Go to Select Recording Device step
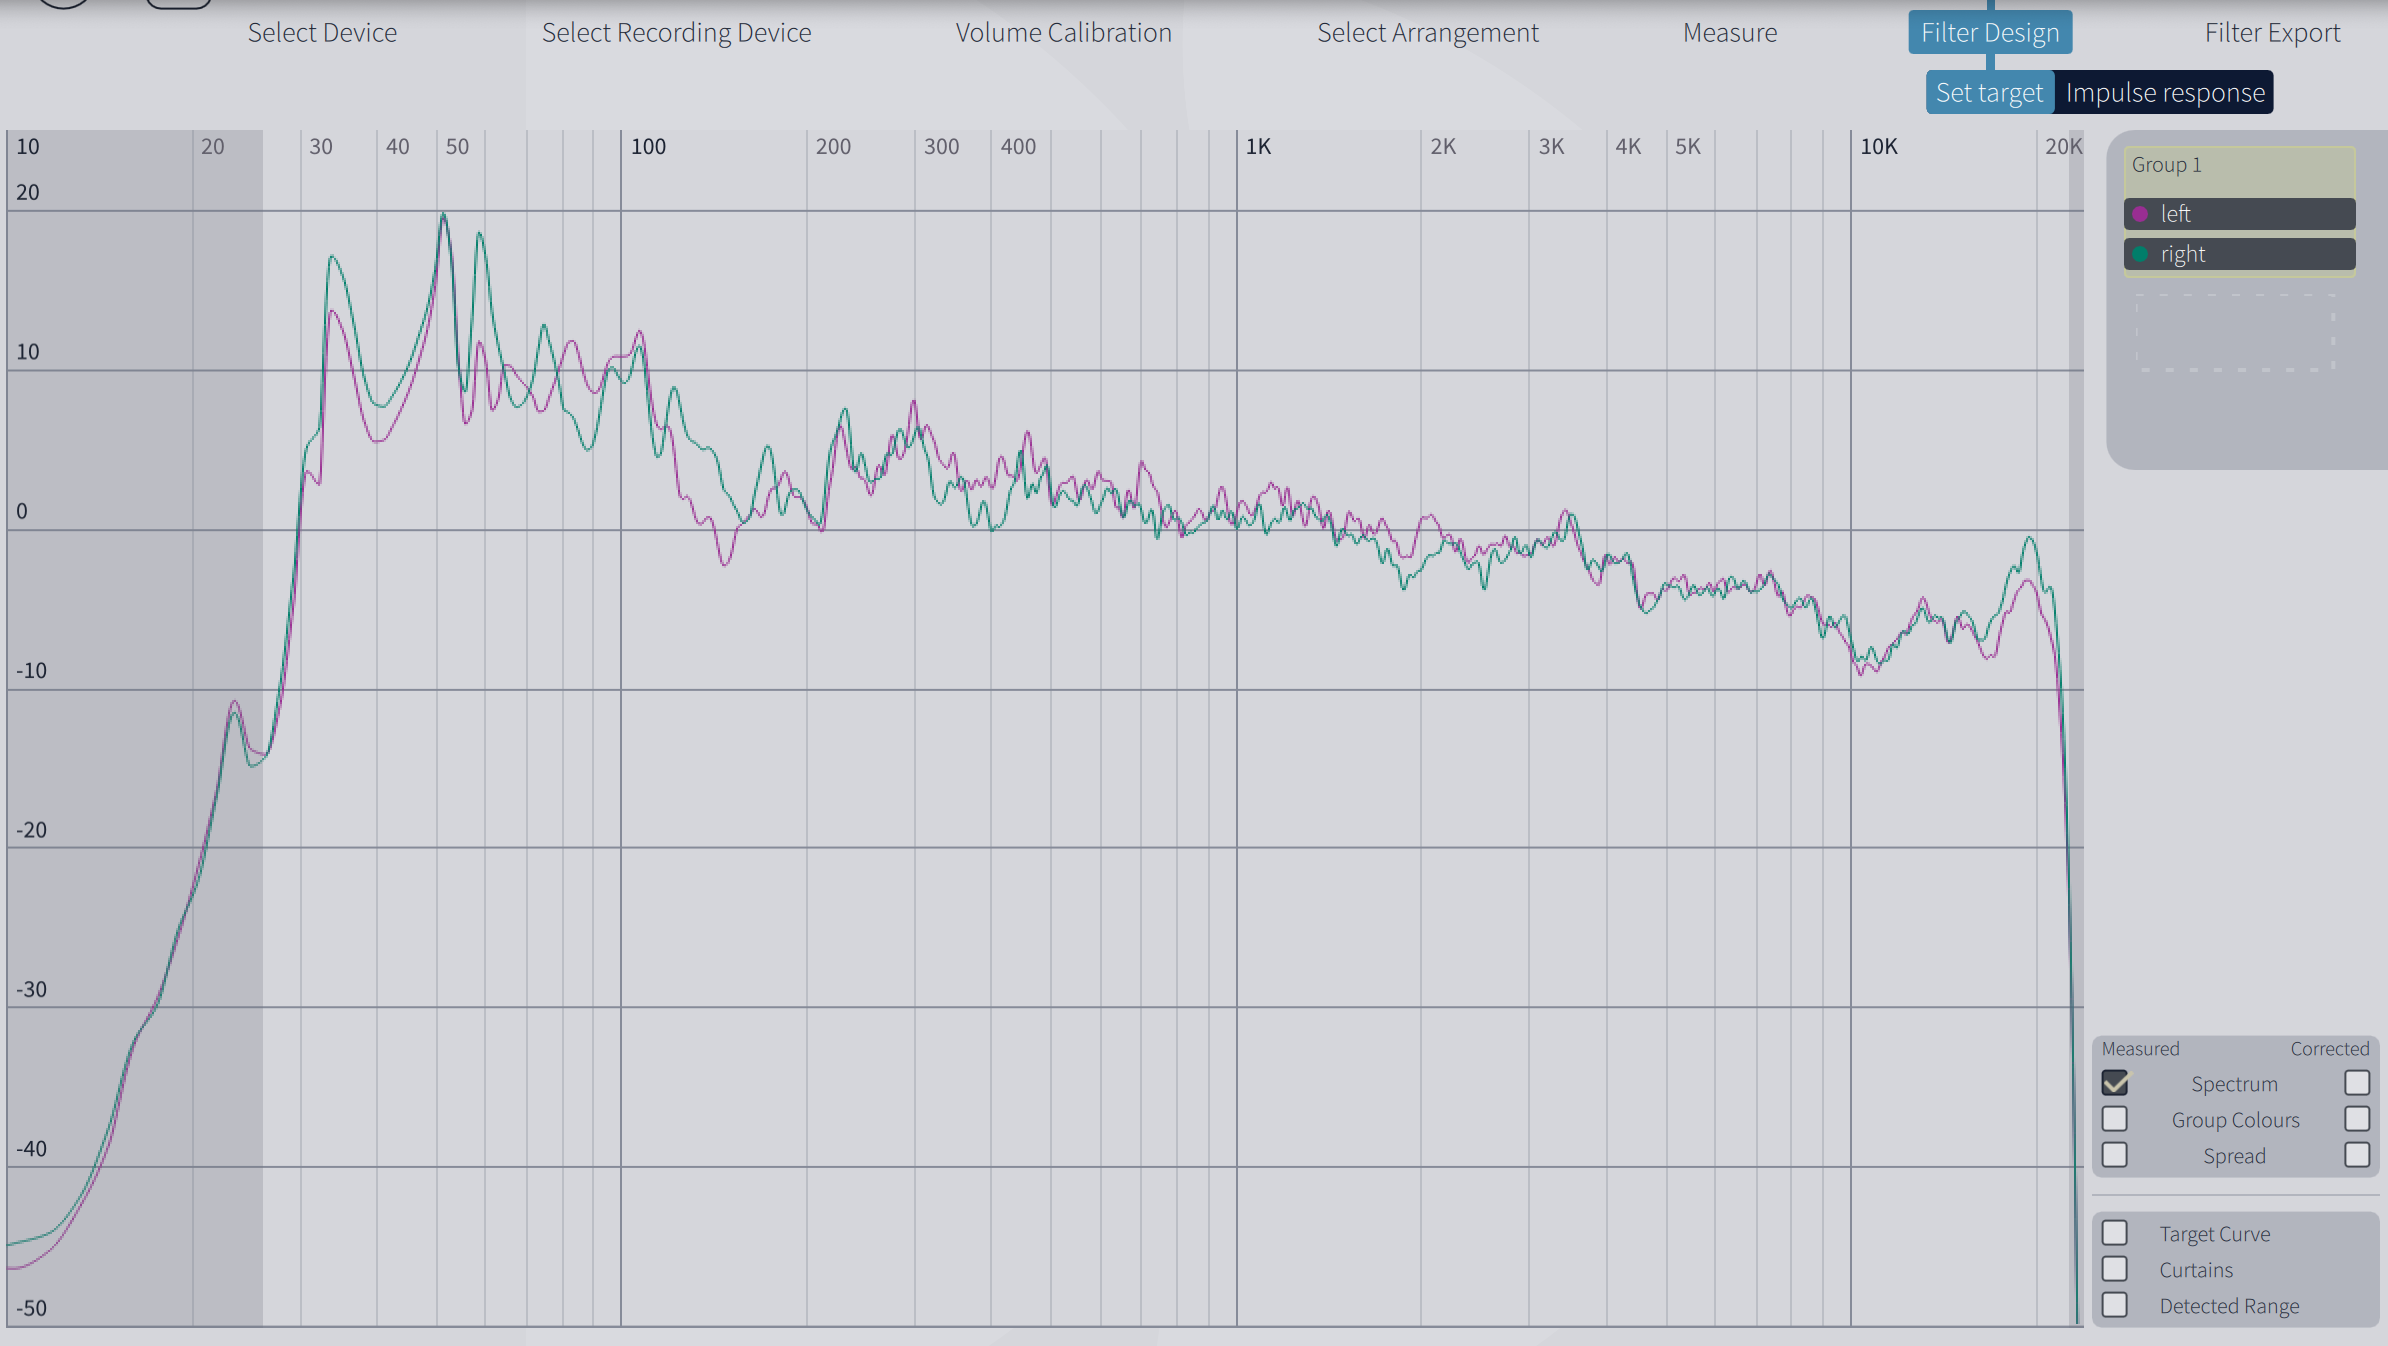 point(676,33)
